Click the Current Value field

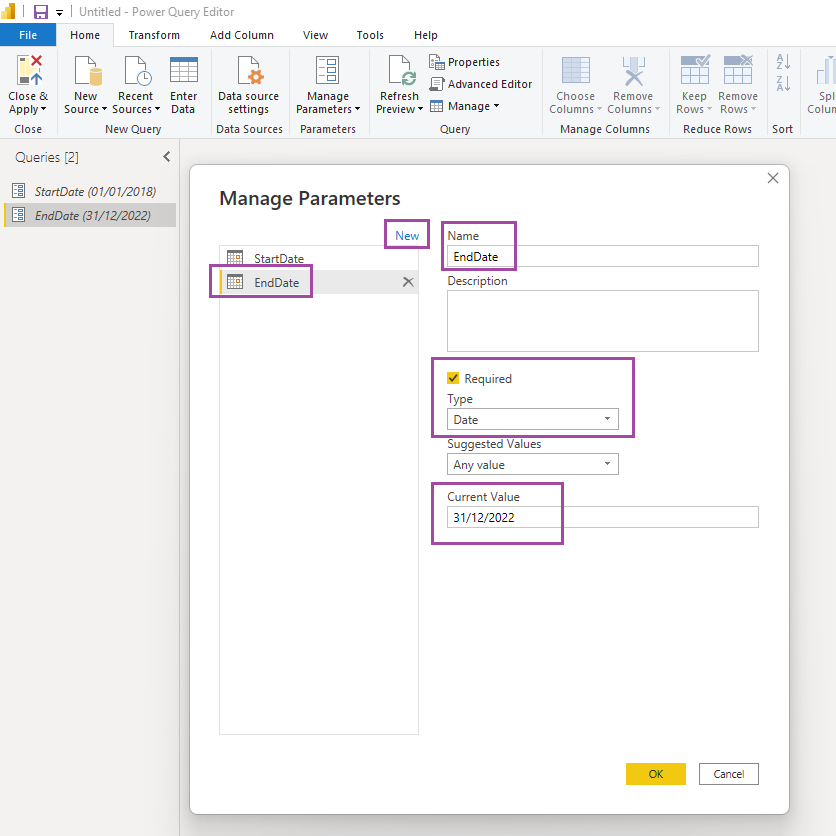point(602,517)
